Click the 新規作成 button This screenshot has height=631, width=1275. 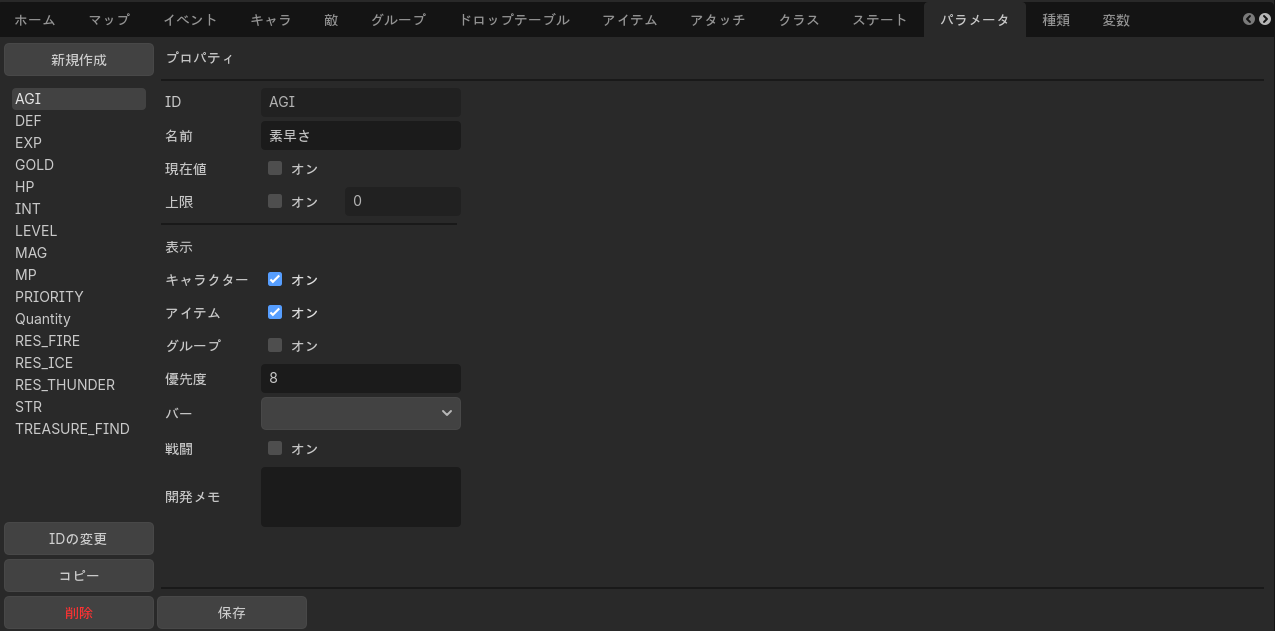click(79, 60)
